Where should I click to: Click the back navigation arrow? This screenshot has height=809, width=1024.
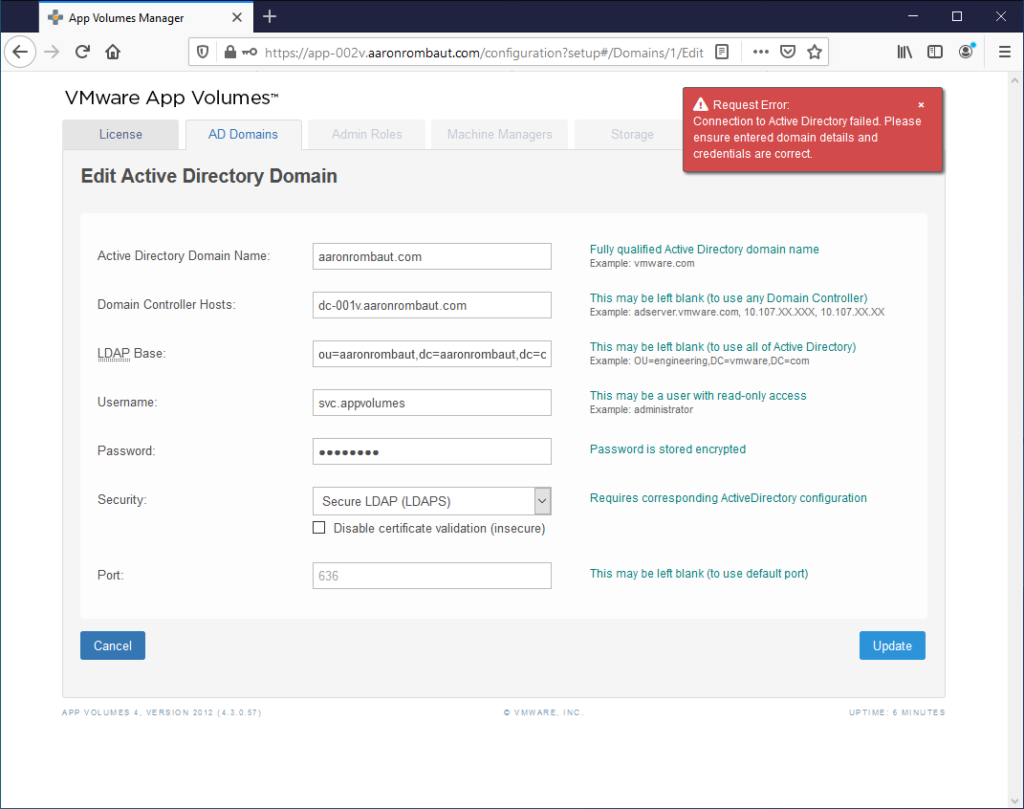pyautogui.click(x=21, y=52)
